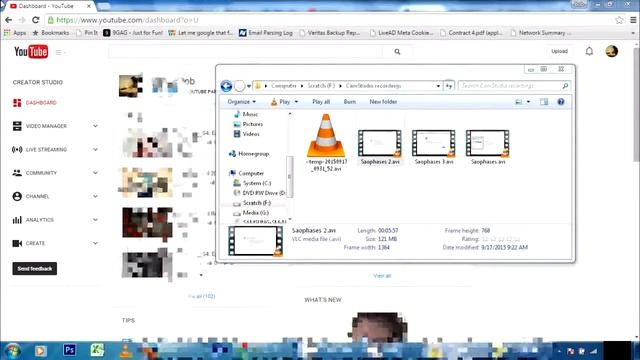The image size is (640, 360).
Task: Open the Apps bookmarks shortcut
Action: pos(15,33)
